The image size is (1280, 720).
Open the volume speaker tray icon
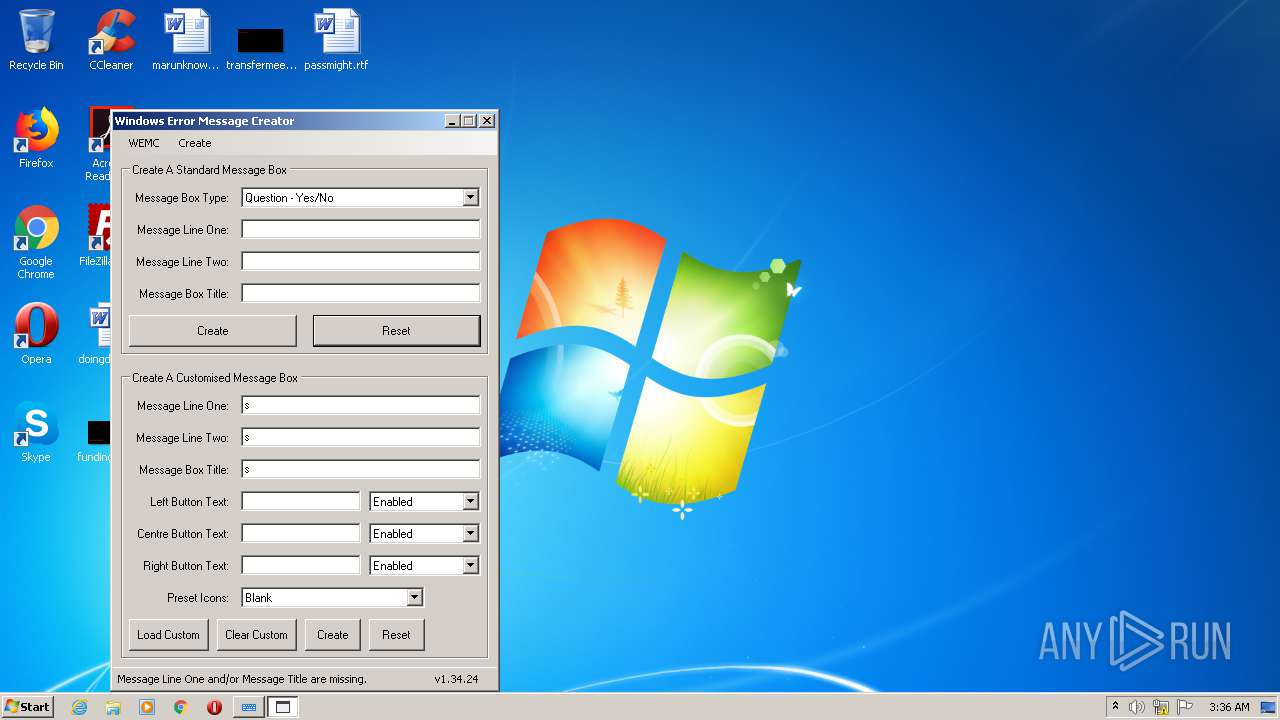tap(1136, 707)
